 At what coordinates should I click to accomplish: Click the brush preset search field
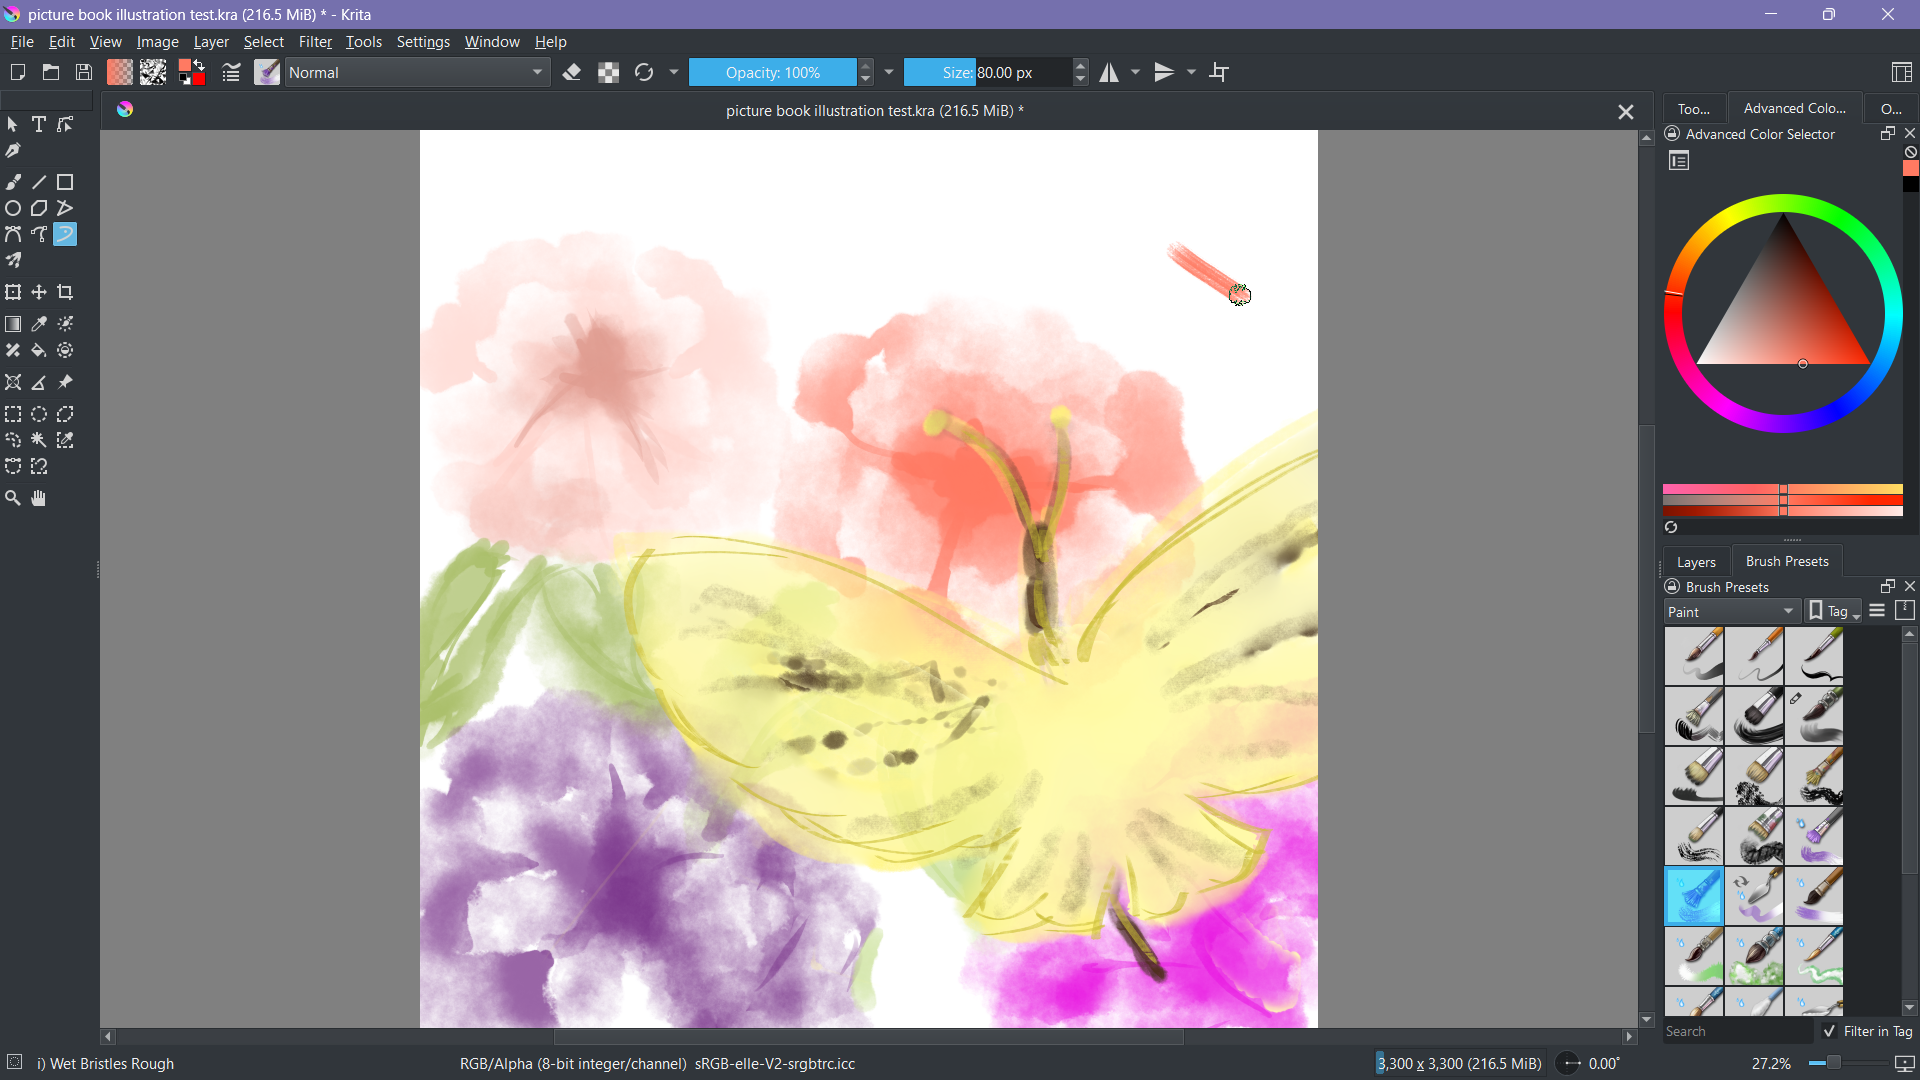pos(1736,1031)
